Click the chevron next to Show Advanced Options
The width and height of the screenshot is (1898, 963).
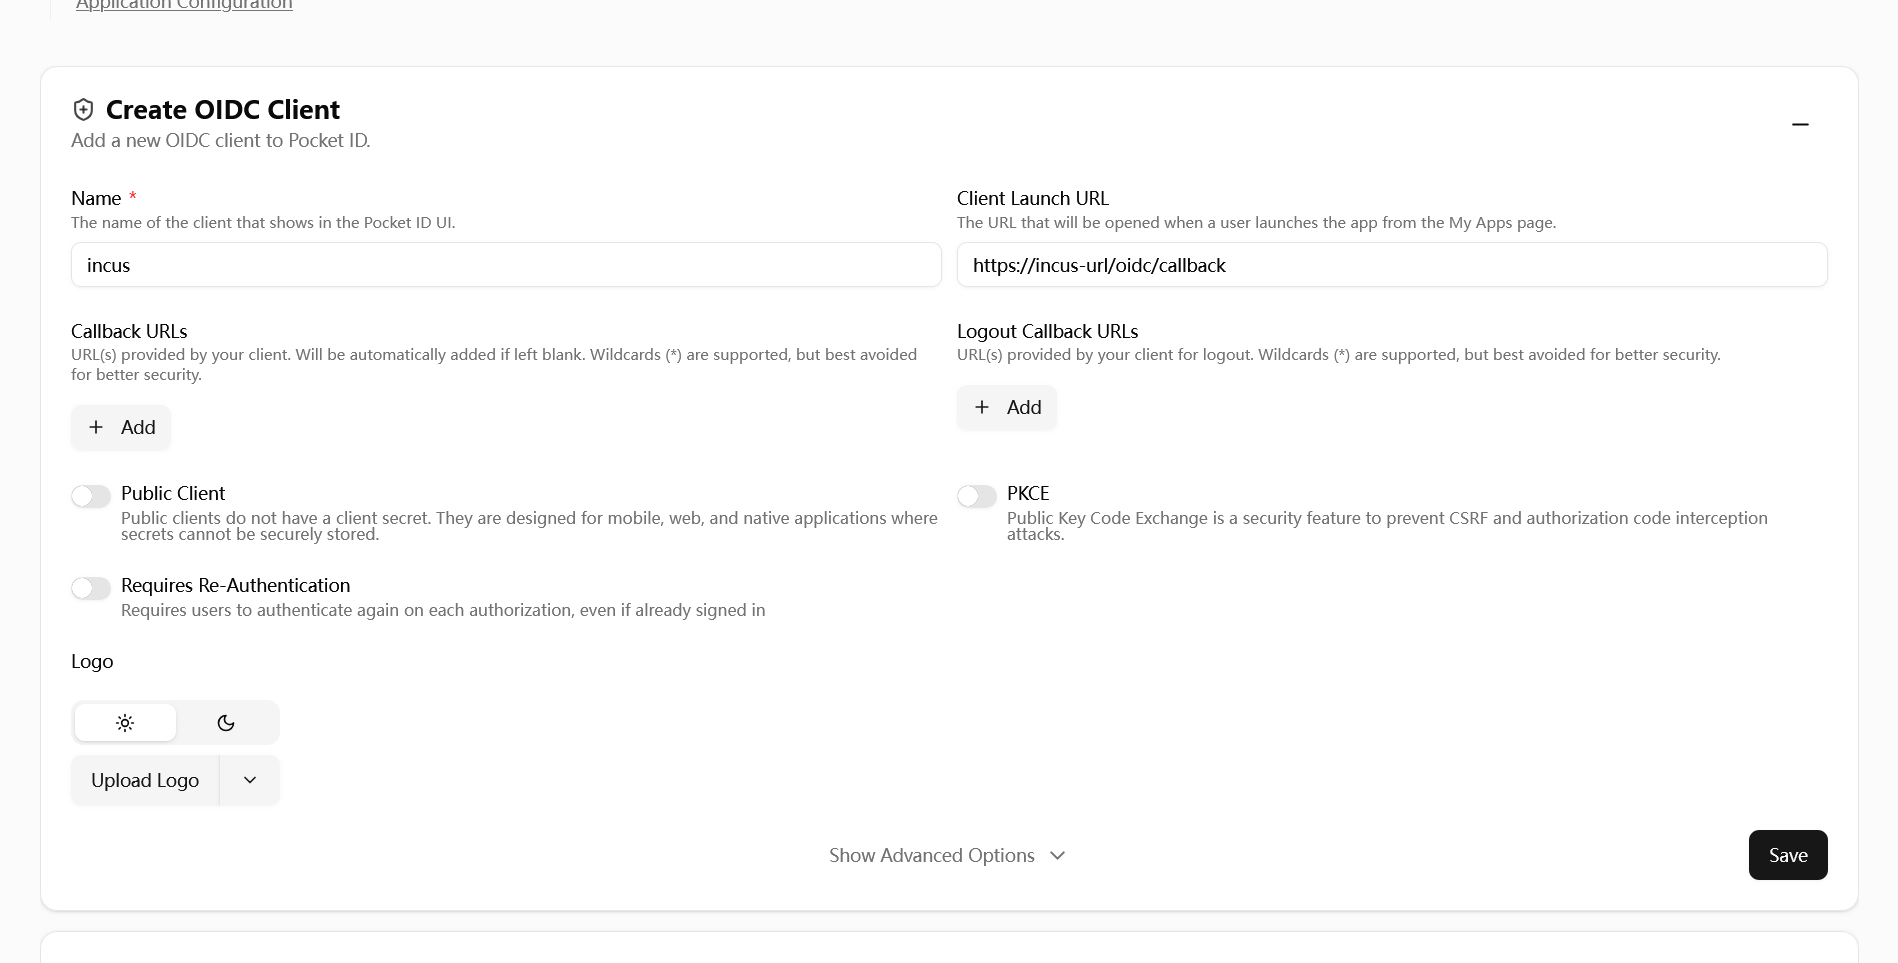[x=1058, y=856]
